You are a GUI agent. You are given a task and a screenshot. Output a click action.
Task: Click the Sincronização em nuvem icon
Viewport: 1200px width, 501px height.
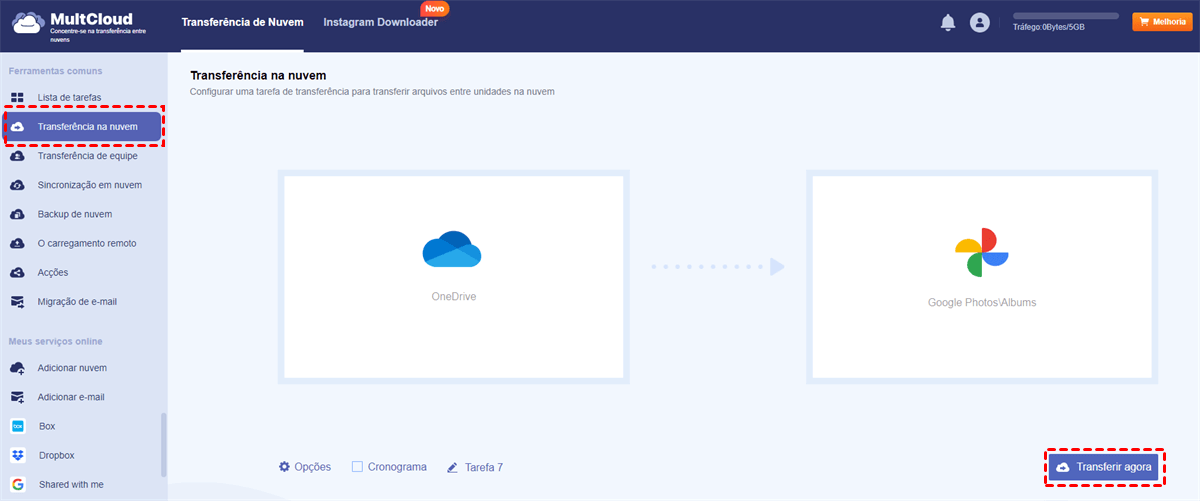click(18, 185)
